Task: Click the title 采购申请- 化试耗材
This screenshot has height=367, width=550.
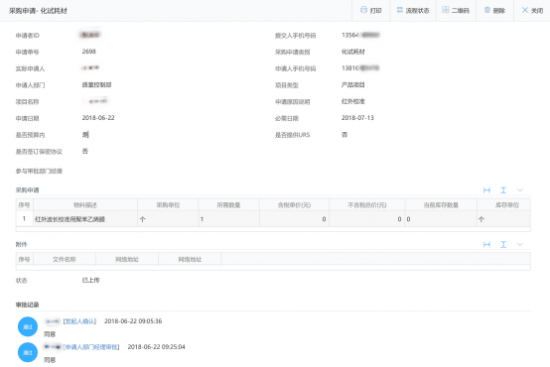Action: [38, 11]
